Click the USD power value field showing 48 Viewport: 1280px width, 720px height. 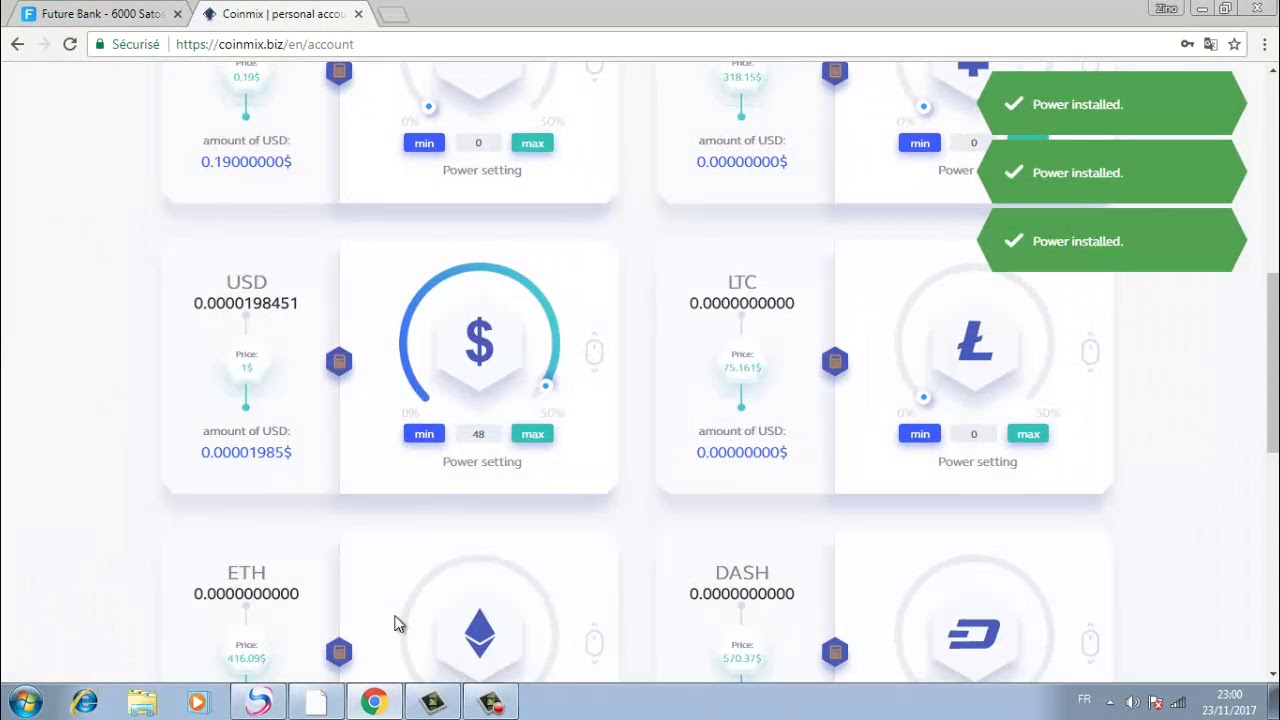coord(478,434)
